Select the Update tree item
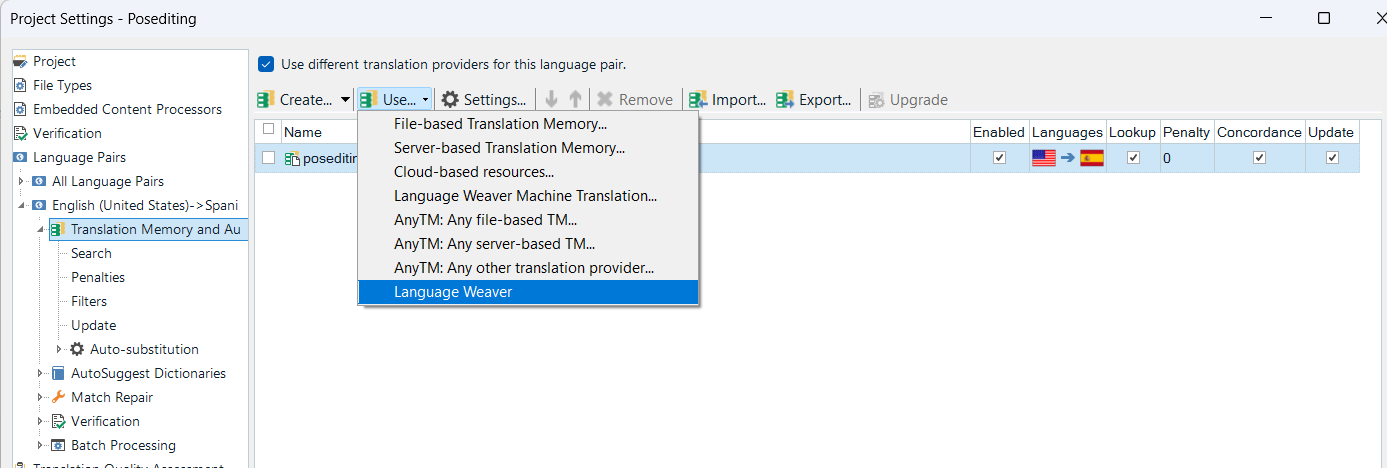Image resolution: width=1387 pixels, height=468 pixels. 94,325
